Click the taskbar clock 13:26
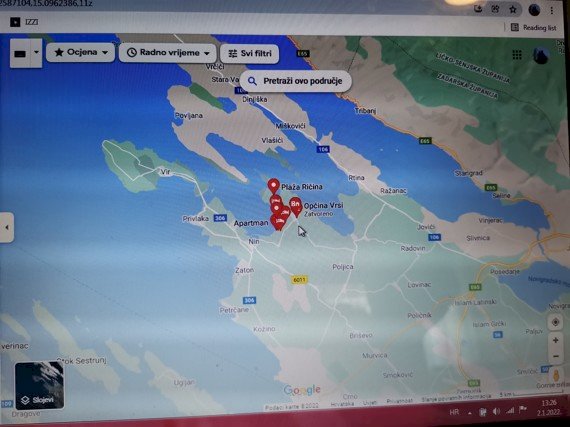The width and height of the screenshot is (570, 427). [x=549, y=403]
